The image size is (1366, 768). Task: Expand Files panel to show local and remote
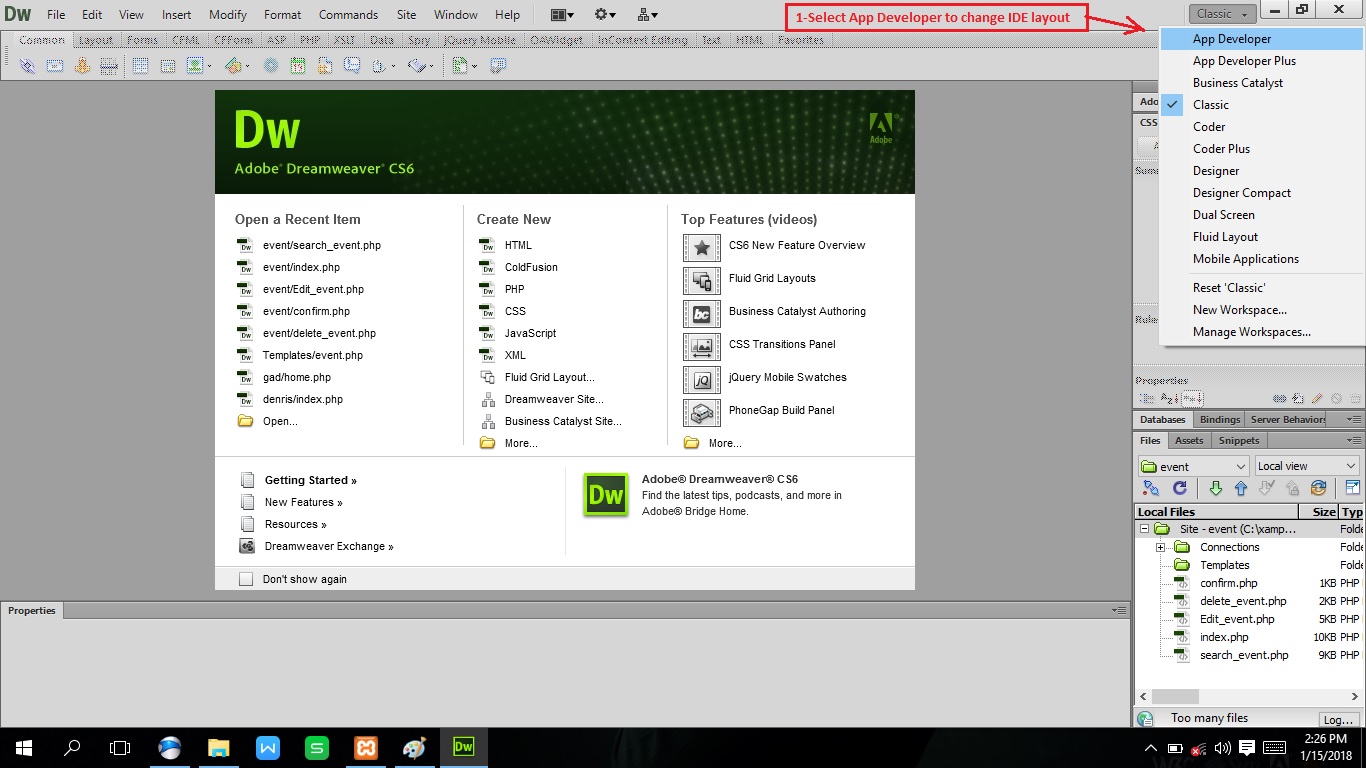tap(1353, 488)
